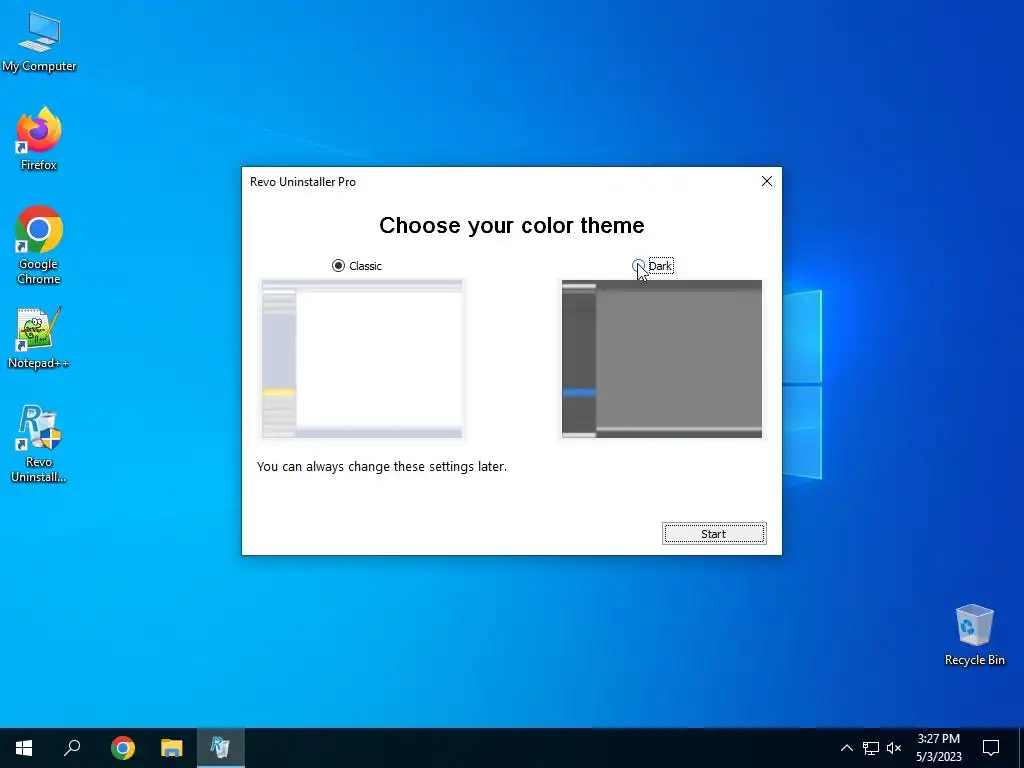Open the taskbar clock and date
The width and height of the screenshot is (1024, 768).
938,748
